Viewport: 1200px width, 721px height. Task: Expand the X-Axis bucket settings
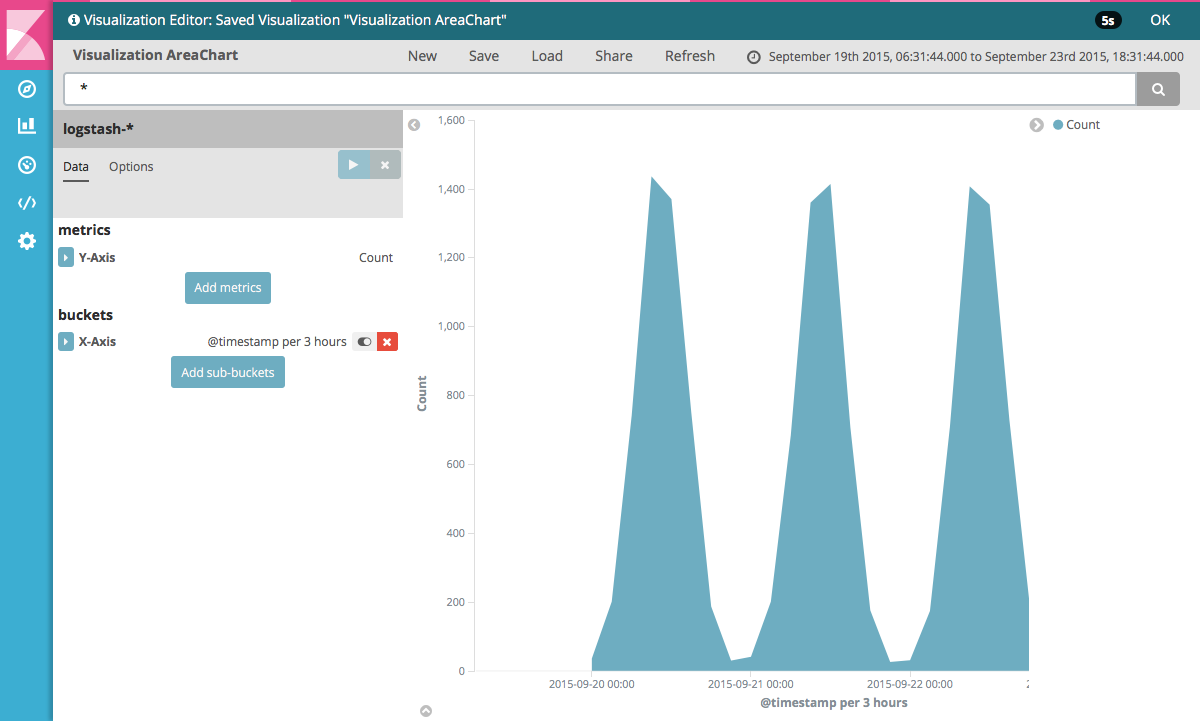click(x=66, y=342)
